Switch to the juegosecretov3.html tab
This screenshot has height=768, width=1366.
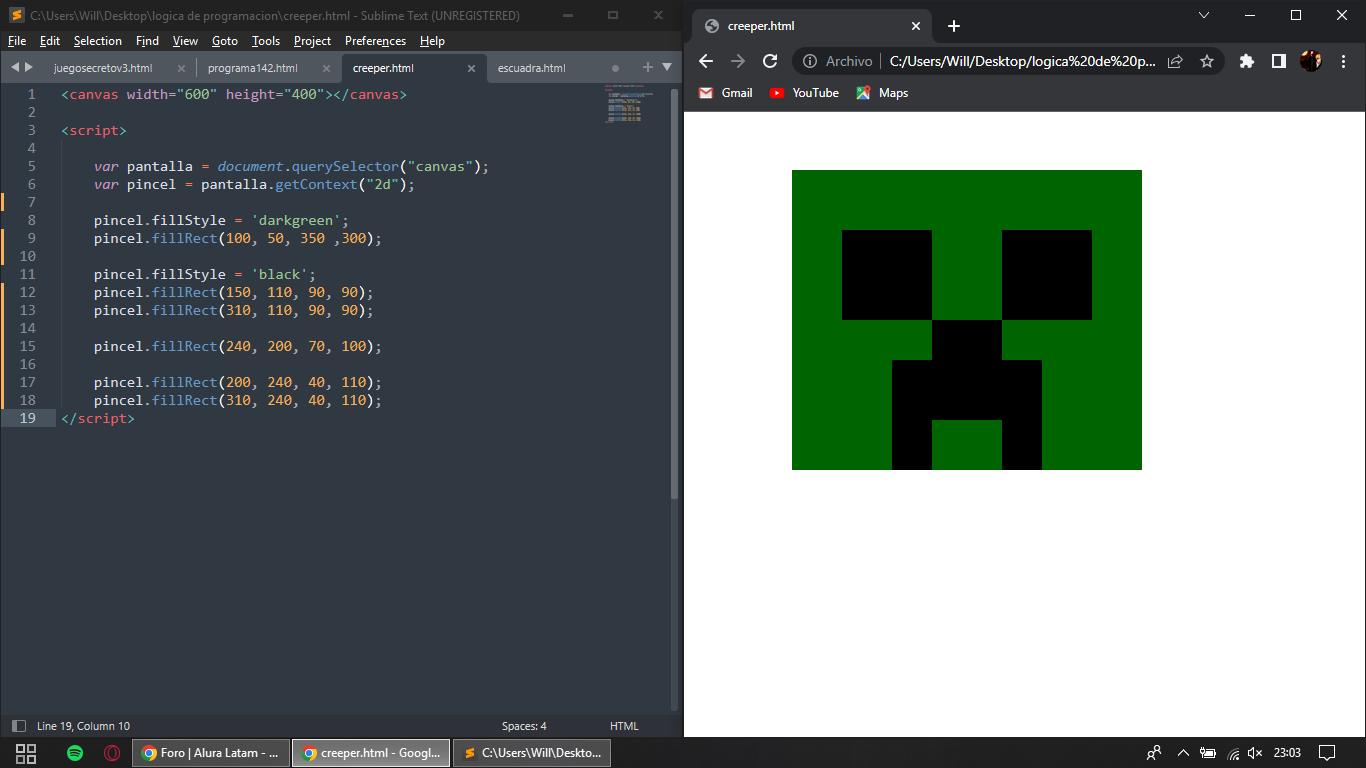click(x=103, y=68)
